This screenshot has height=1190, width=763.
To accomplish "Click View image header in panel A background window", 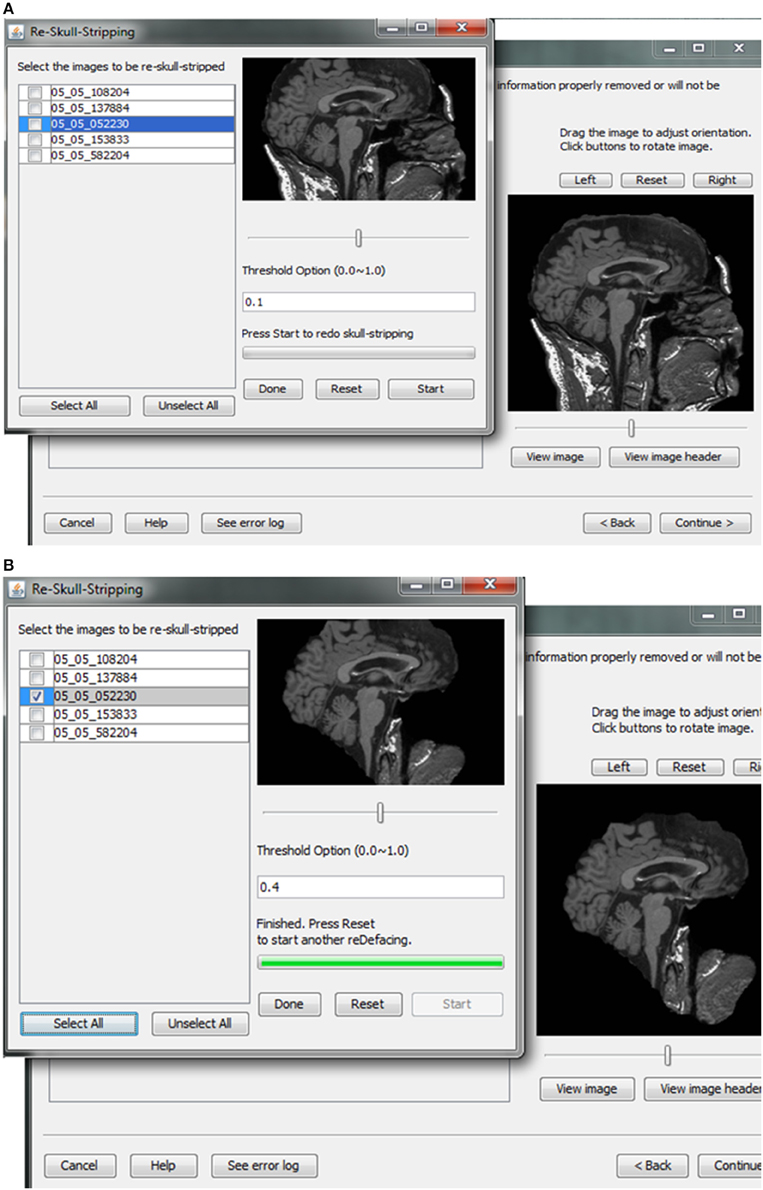I will point(673,457).
